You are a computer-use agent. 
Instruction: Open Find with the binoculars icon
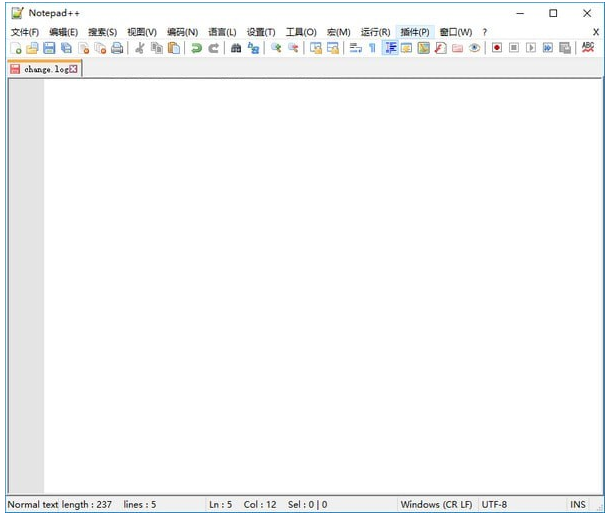(236, 48)
